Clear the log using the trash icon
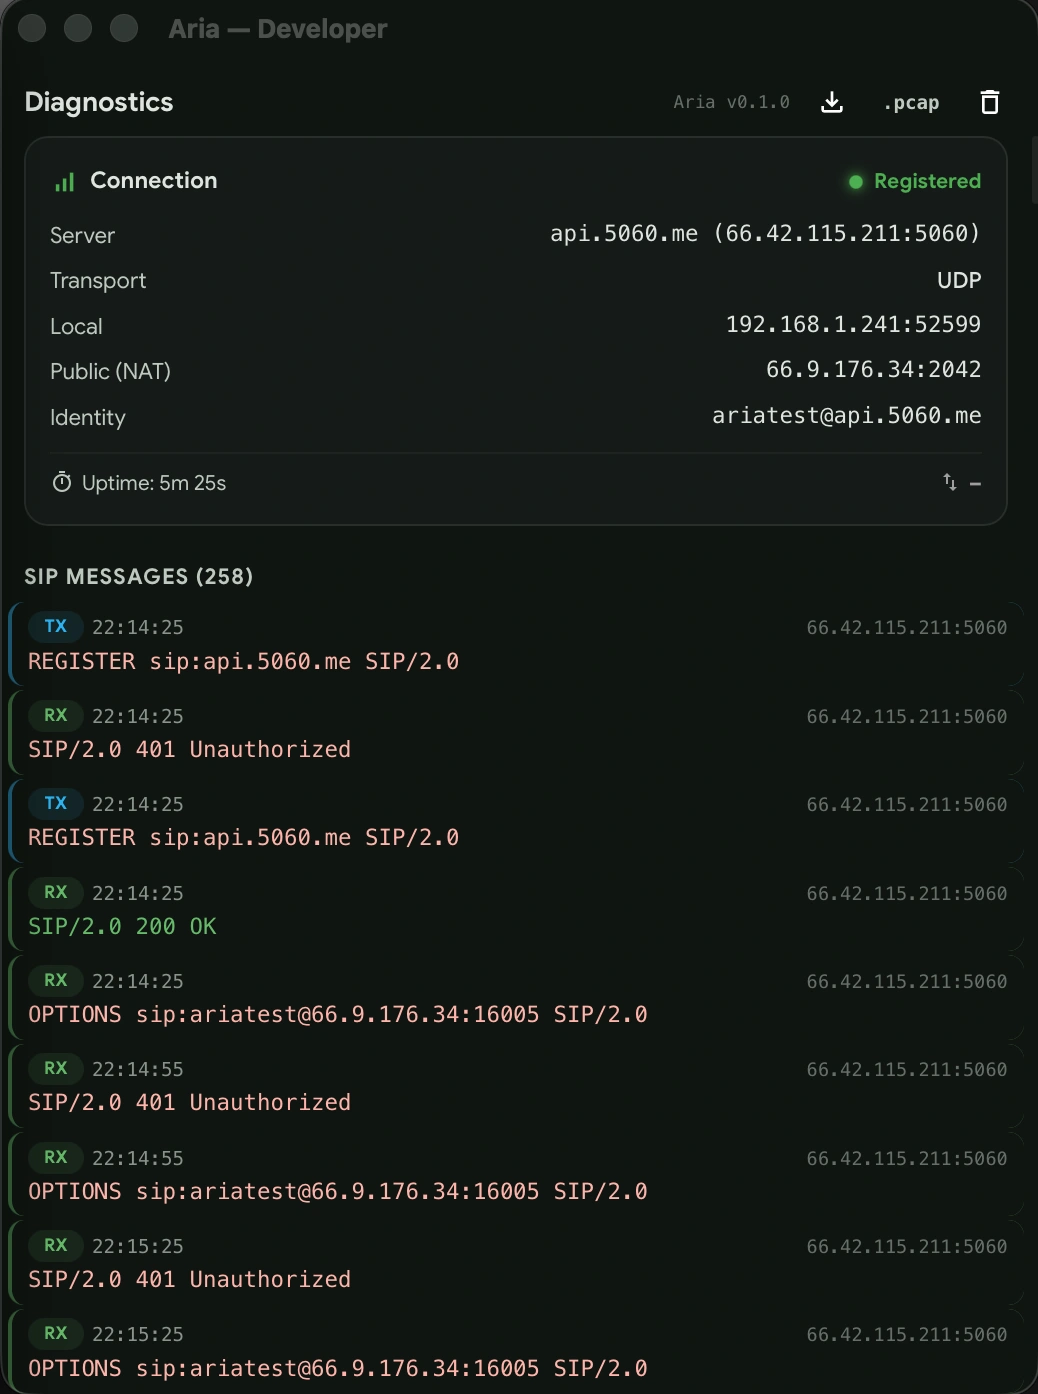Image resolution: width=1038 pixels, height=1394 pixels. (x=989, y=102)
